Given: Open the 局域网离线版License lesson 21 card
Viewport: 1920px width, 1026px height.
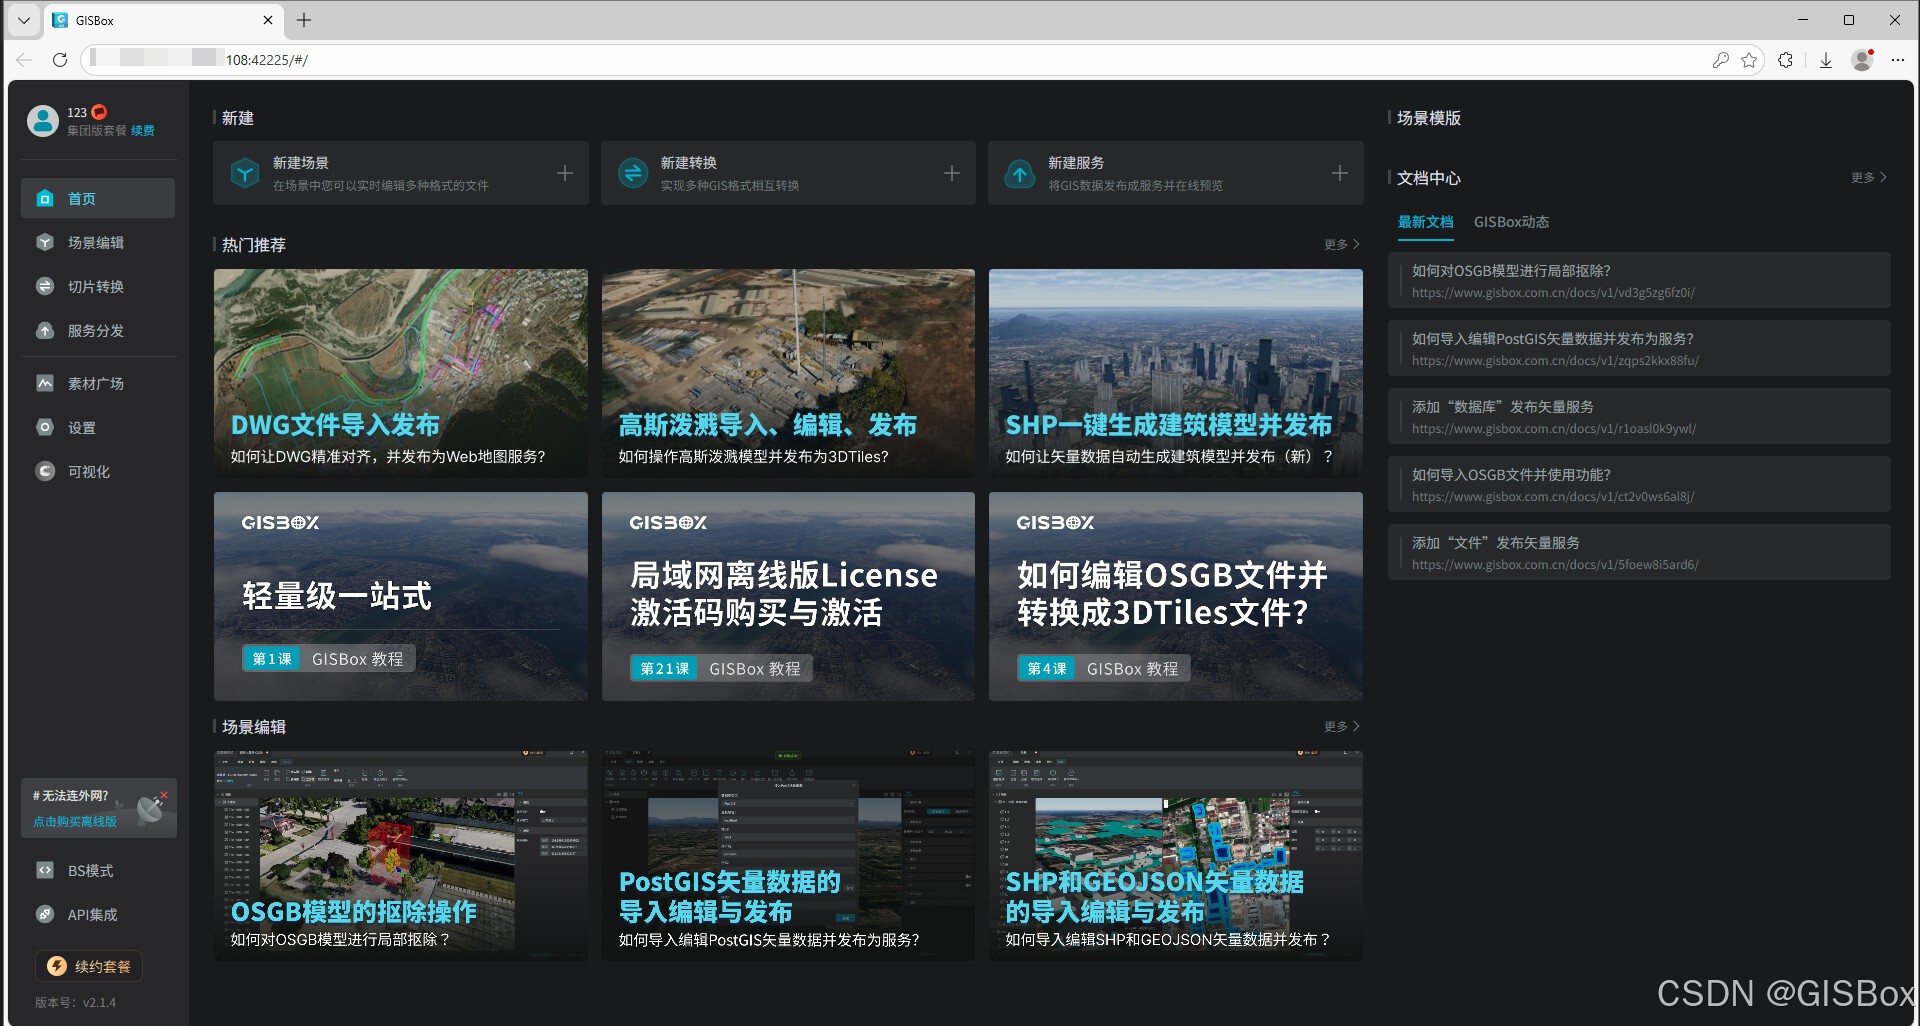Looking at the screenshot, I should (x=788, y=596).
